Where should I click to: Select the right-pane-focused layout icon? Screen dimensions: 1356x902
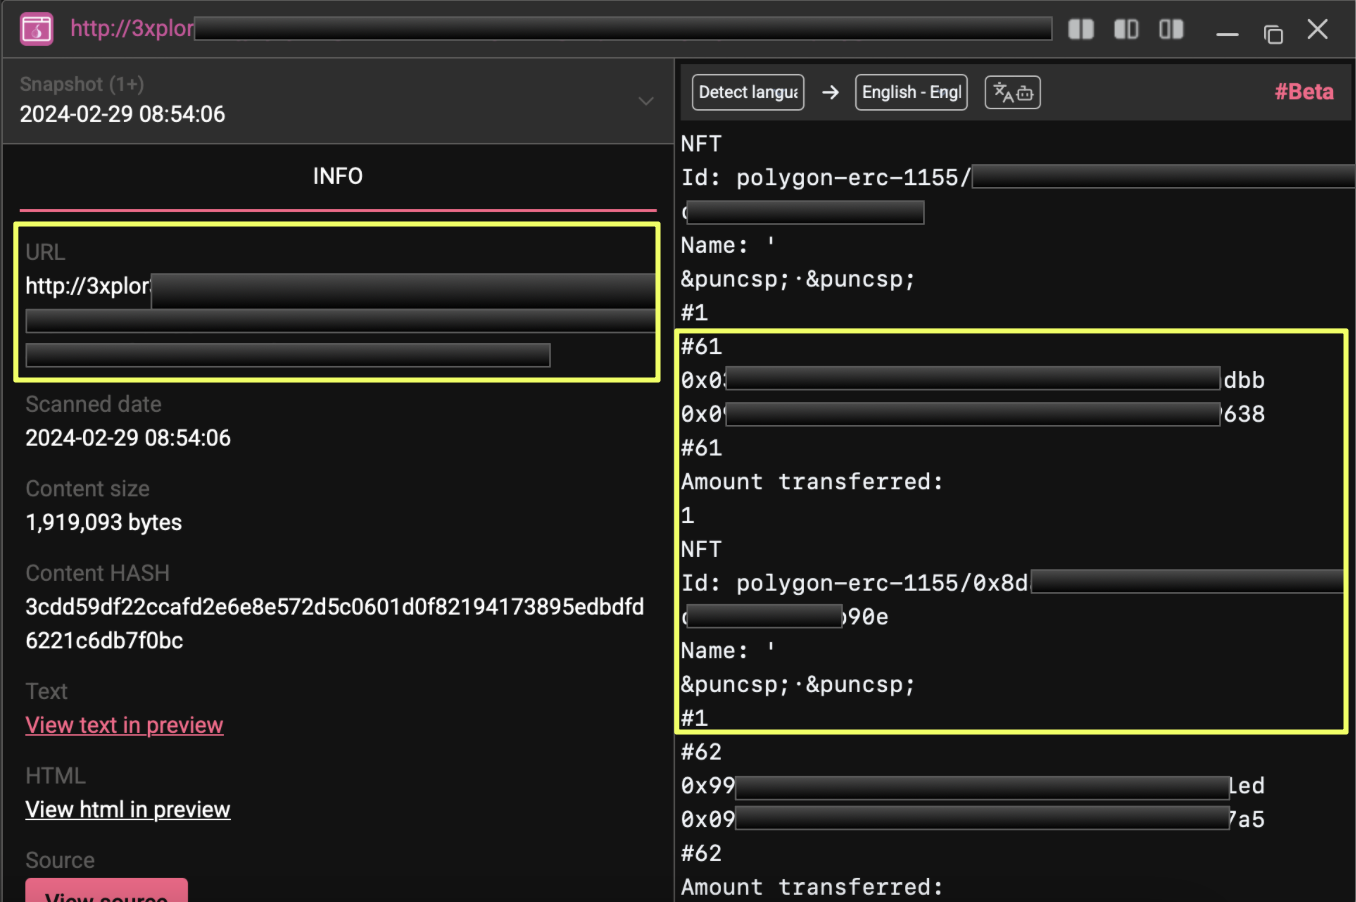(x=1171, y=29)
